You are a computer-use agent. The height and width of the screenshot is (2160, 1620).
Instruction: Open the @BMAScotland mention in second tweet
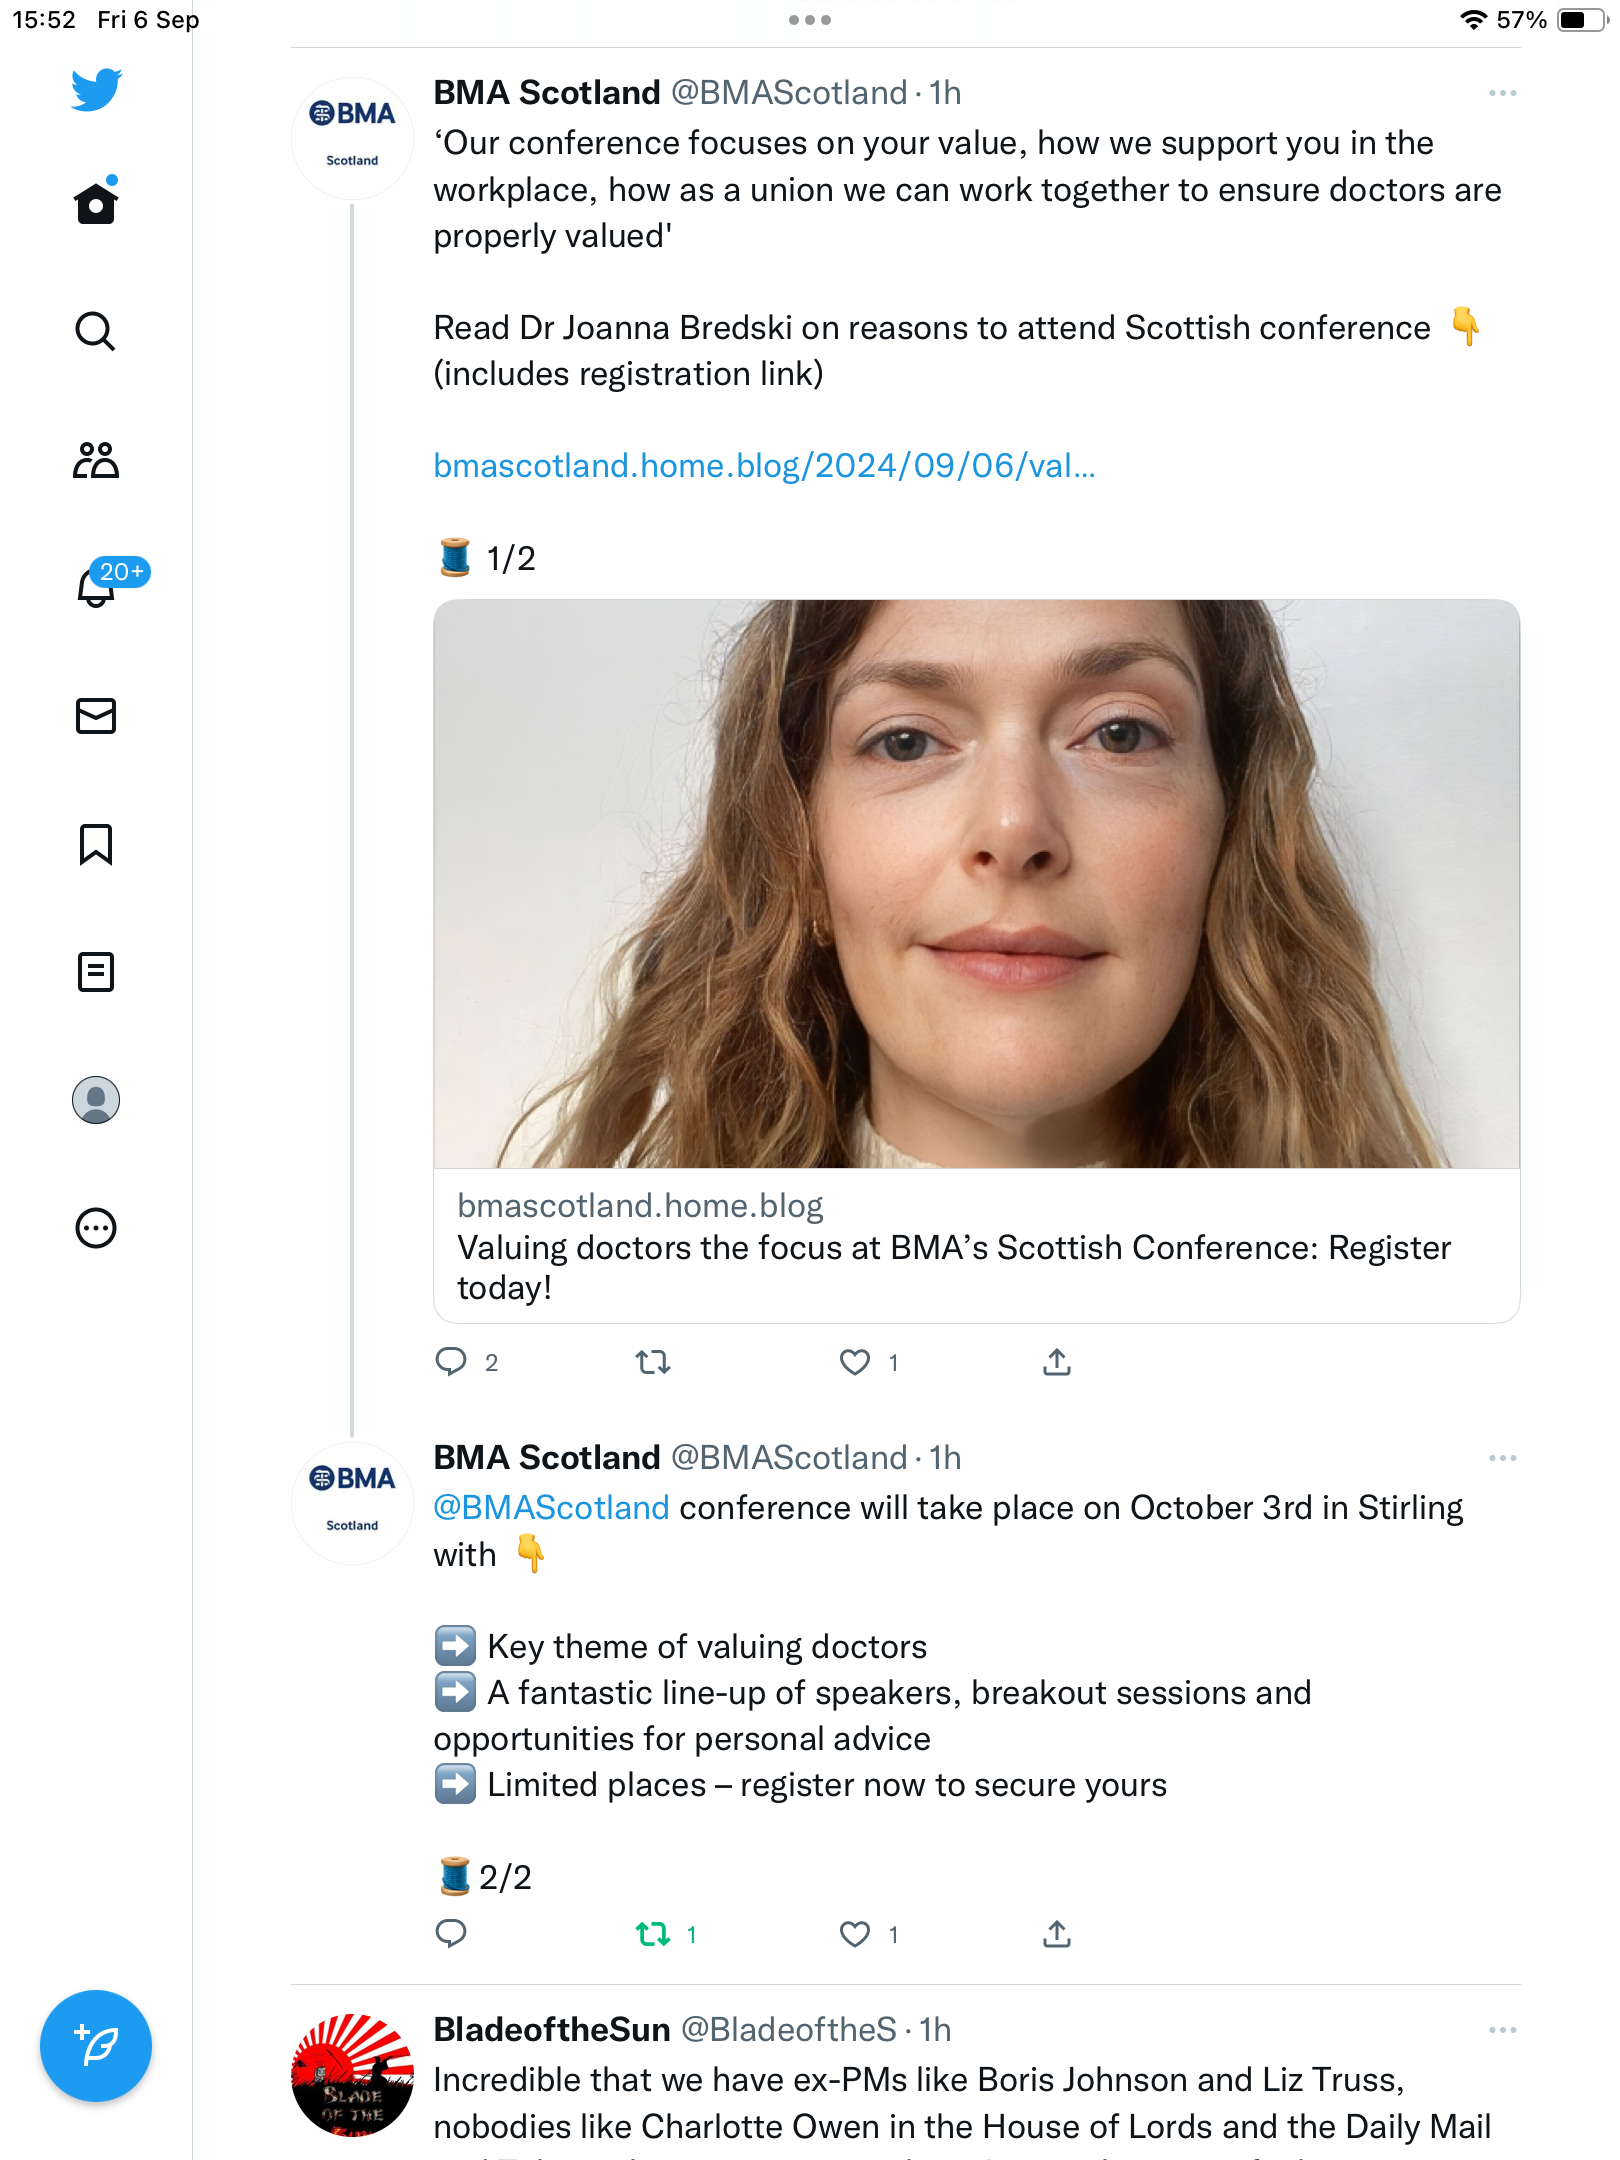point(551,1508)
